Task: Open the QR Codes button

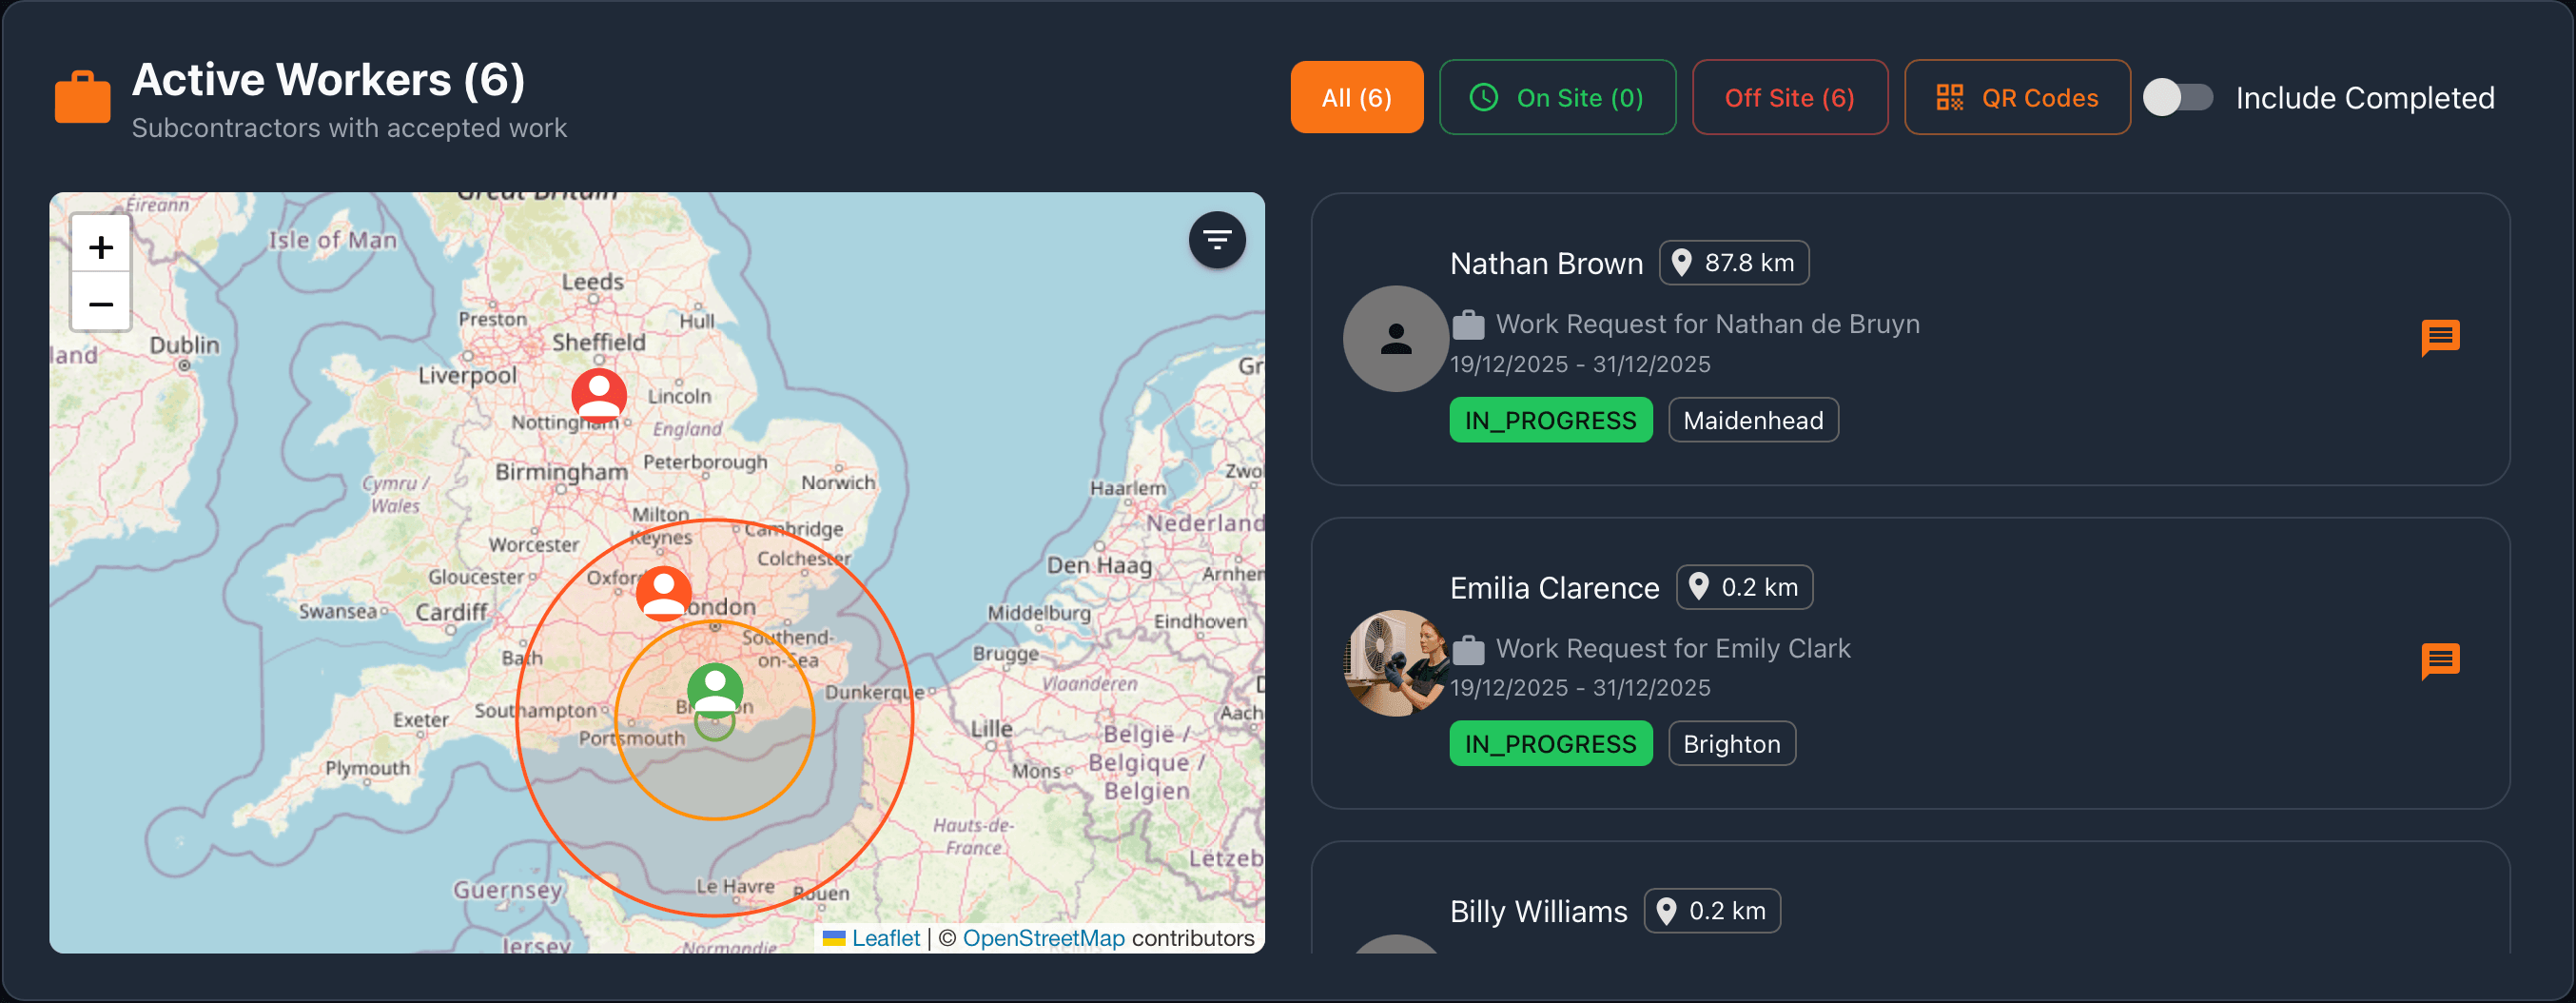Action: click(x=2016, y=98)
